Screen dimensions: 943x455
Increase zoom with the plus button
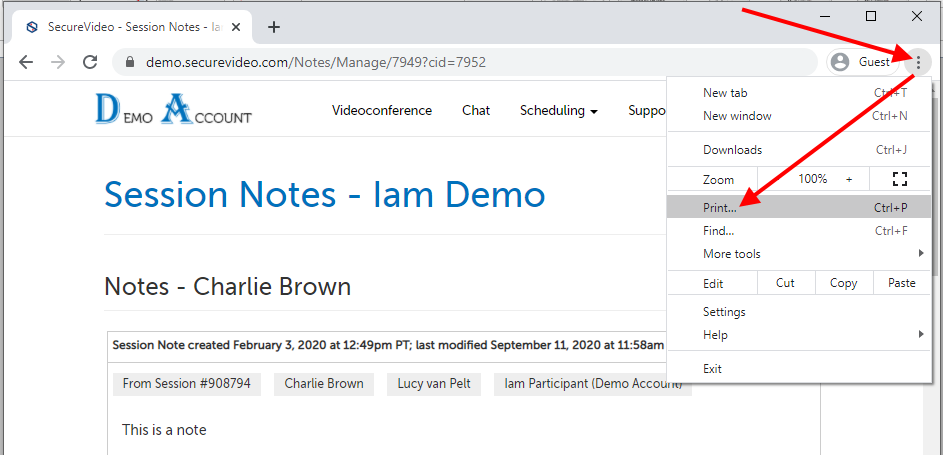[x=849, y=179]
